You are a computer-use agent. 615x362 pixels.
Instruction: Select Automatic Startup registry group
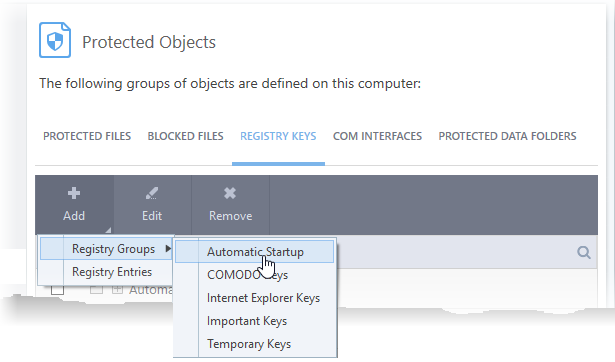[255, 252]
